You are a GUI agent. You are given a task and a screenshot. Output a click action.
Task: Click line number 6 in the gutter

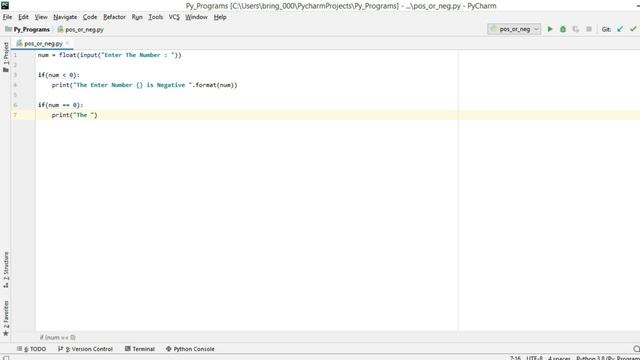pos(15,105)
